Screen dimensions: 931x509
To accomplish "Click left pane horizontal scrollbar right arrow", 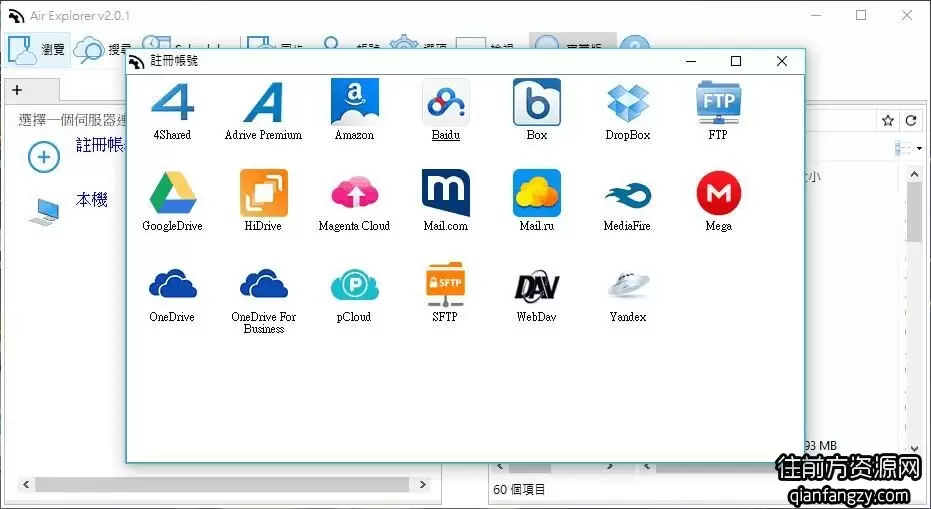I will click(x=423, y=485).
